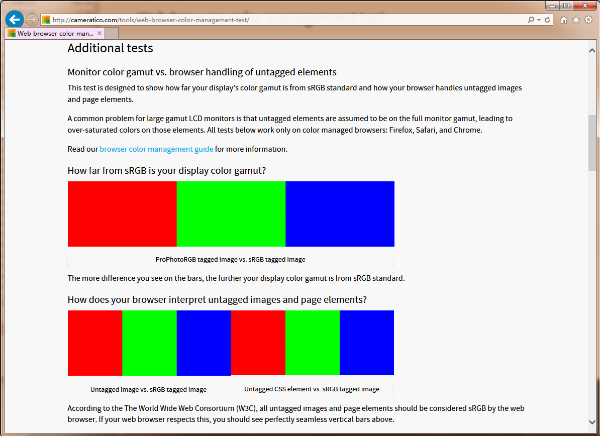Click the browser Forward arrow button
The width and height of the screenshot is (600, 436).
(x=33, y=19)
